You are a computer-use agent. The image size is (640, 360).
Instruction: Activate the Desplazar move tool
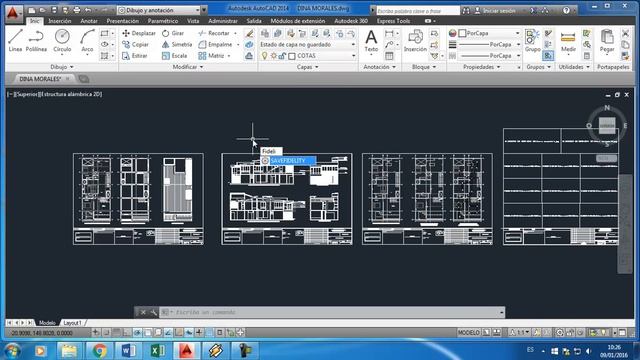tap(139, 33)
